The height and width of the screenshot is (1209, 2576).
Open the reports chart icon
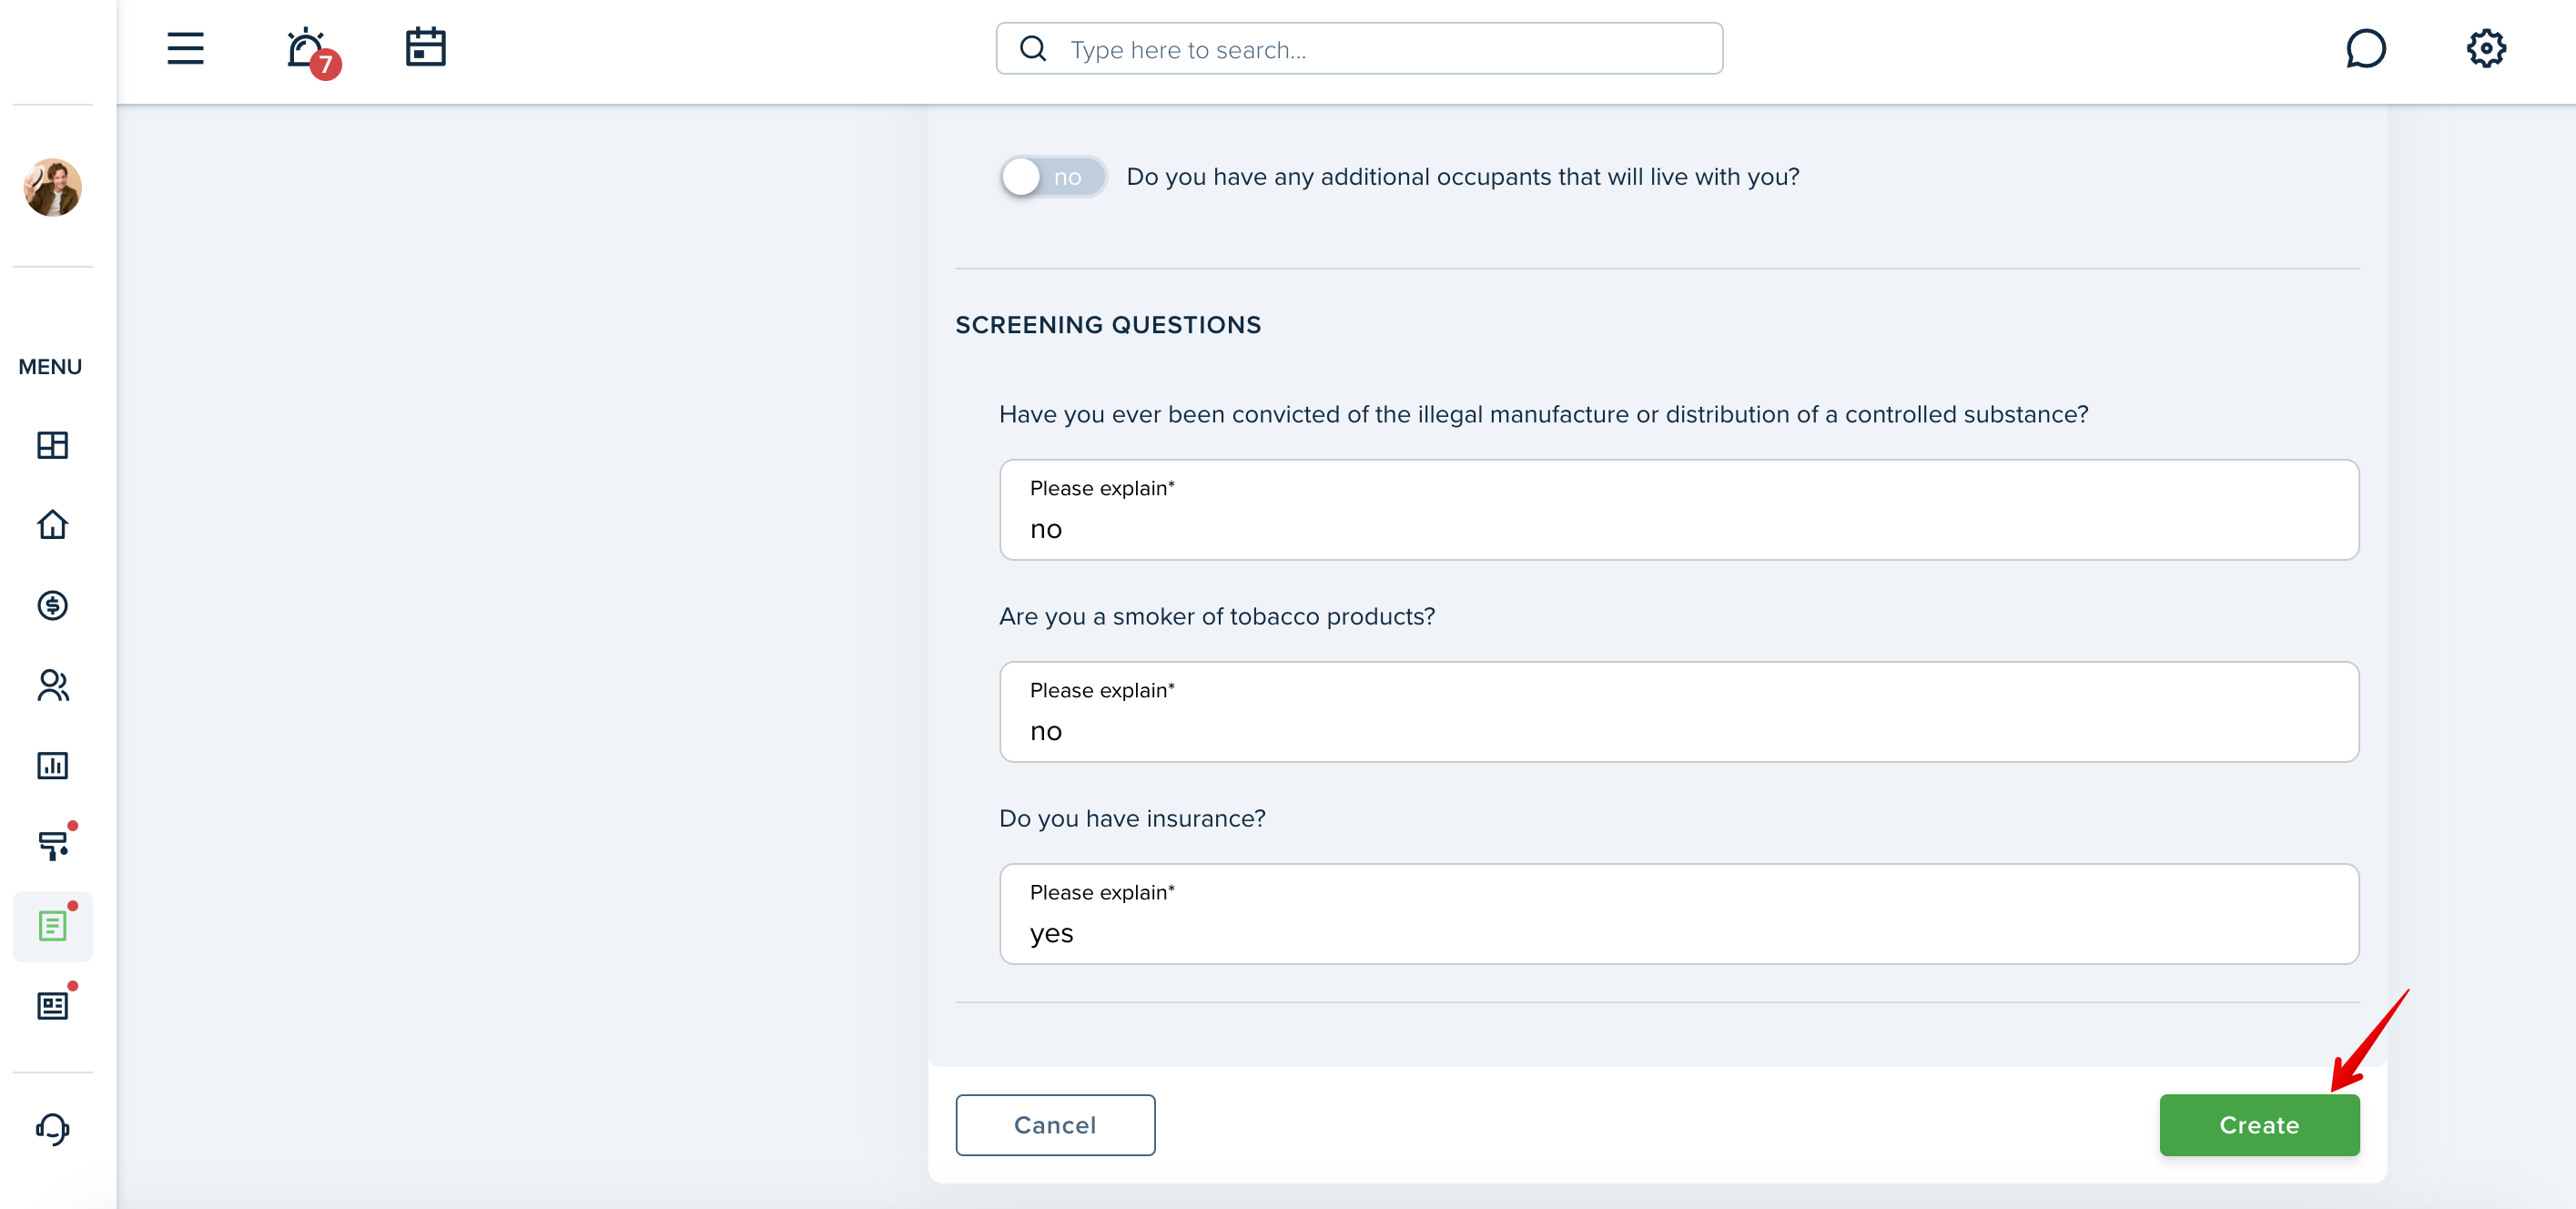[52, 765]
